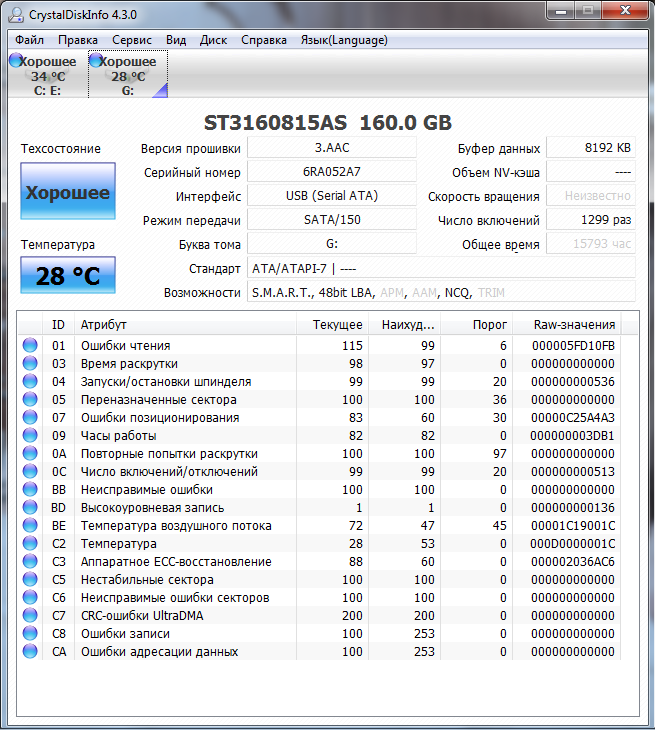
Task: Click the total hours field 15793 час
Action: coord(591,243)
